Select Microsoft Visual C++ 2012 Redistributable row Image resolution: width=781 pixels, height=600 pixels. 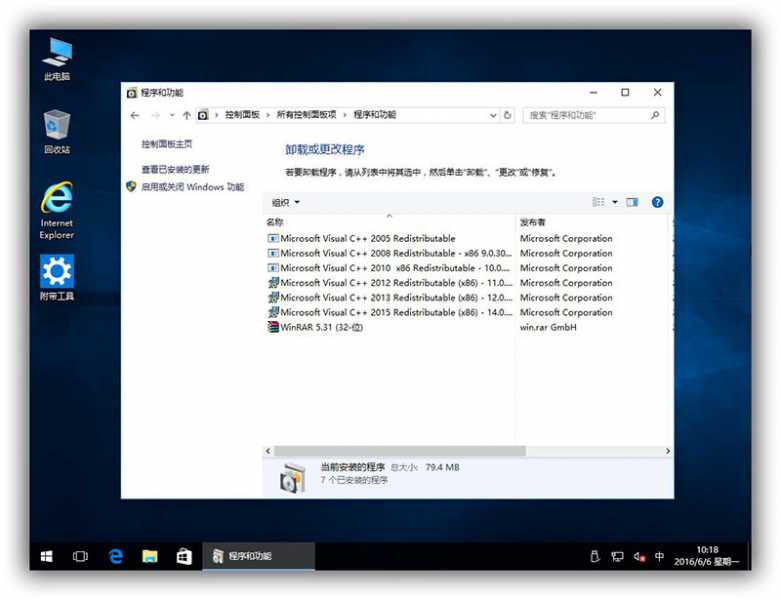[x=389, y=283]
